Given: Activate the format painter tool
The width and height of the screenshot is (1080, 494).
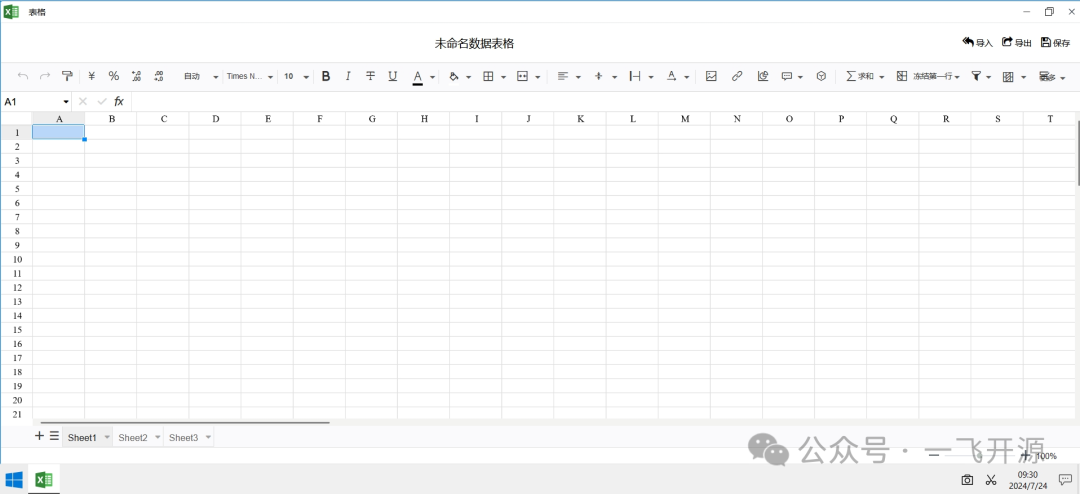Looking at the screenshot, I should pyautogui.click(x=67, y=76).
